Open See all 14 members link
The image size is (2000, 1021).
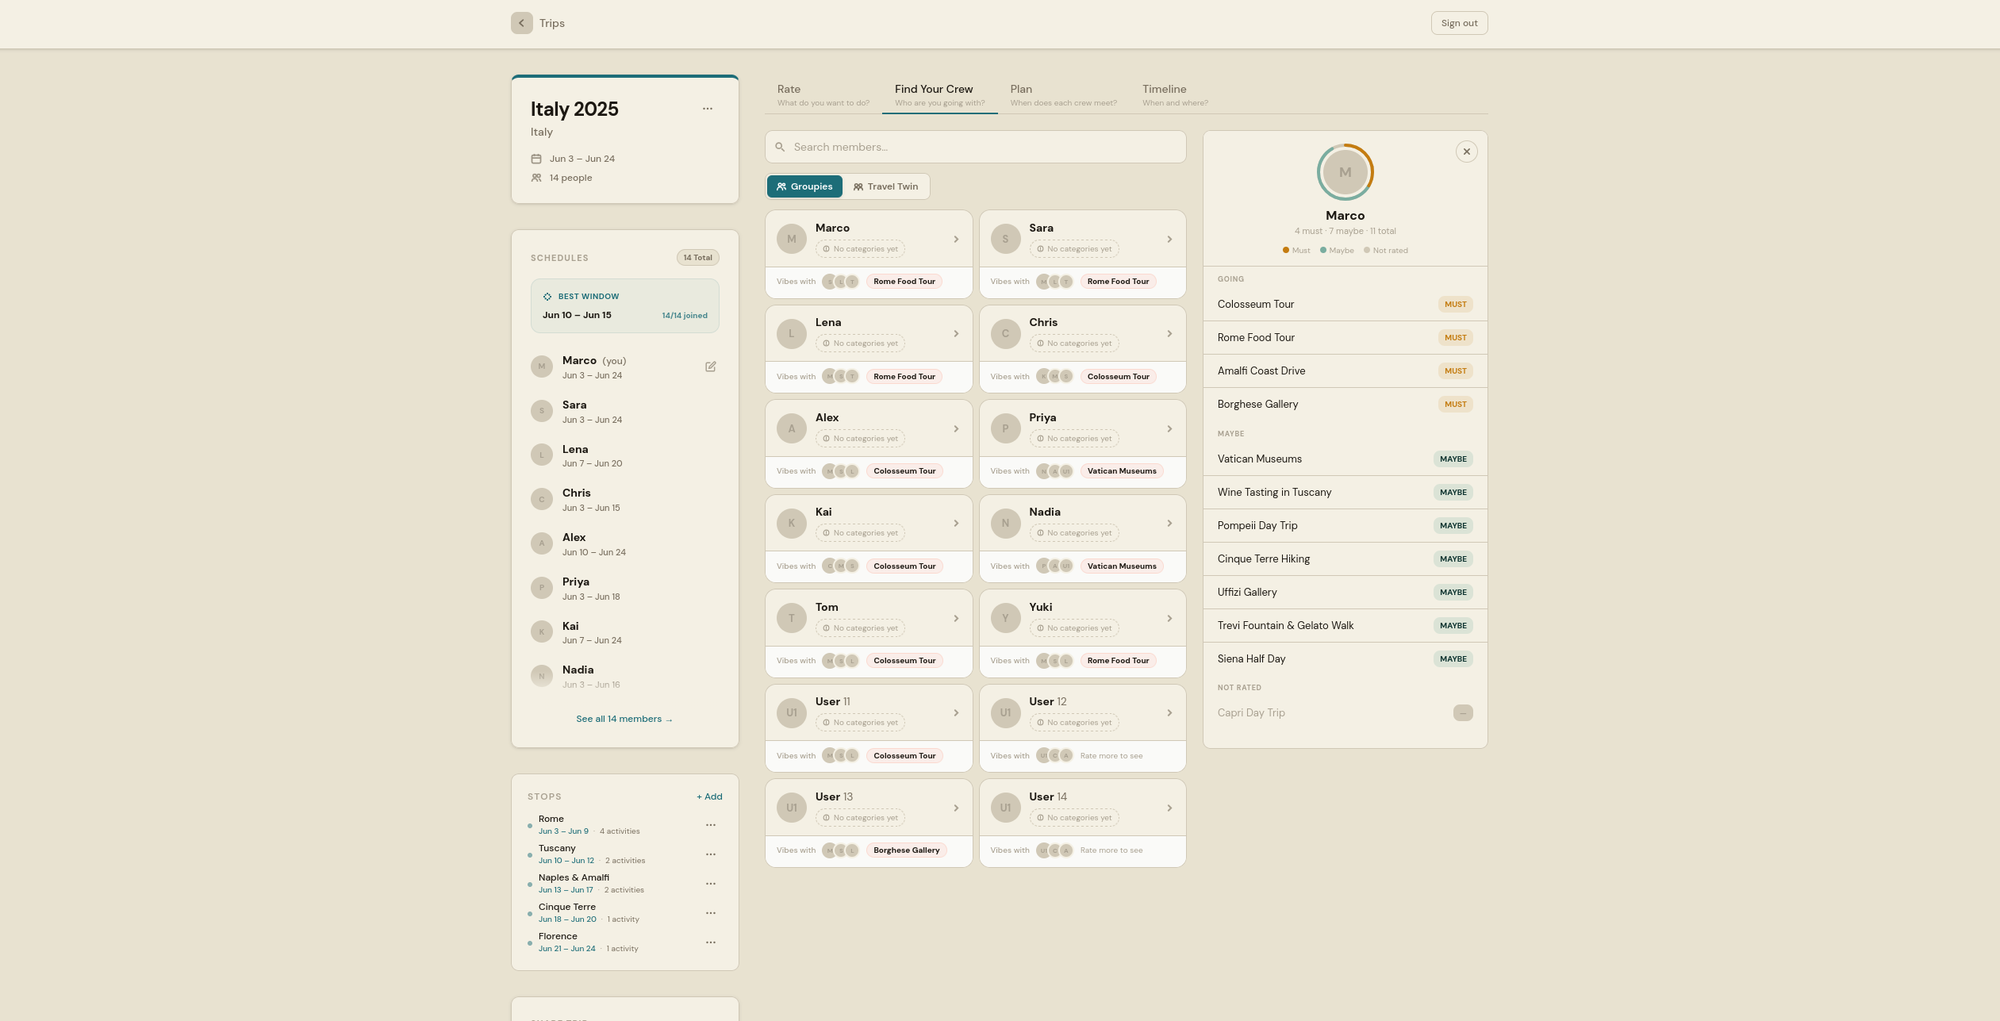[x=624, y=719]
